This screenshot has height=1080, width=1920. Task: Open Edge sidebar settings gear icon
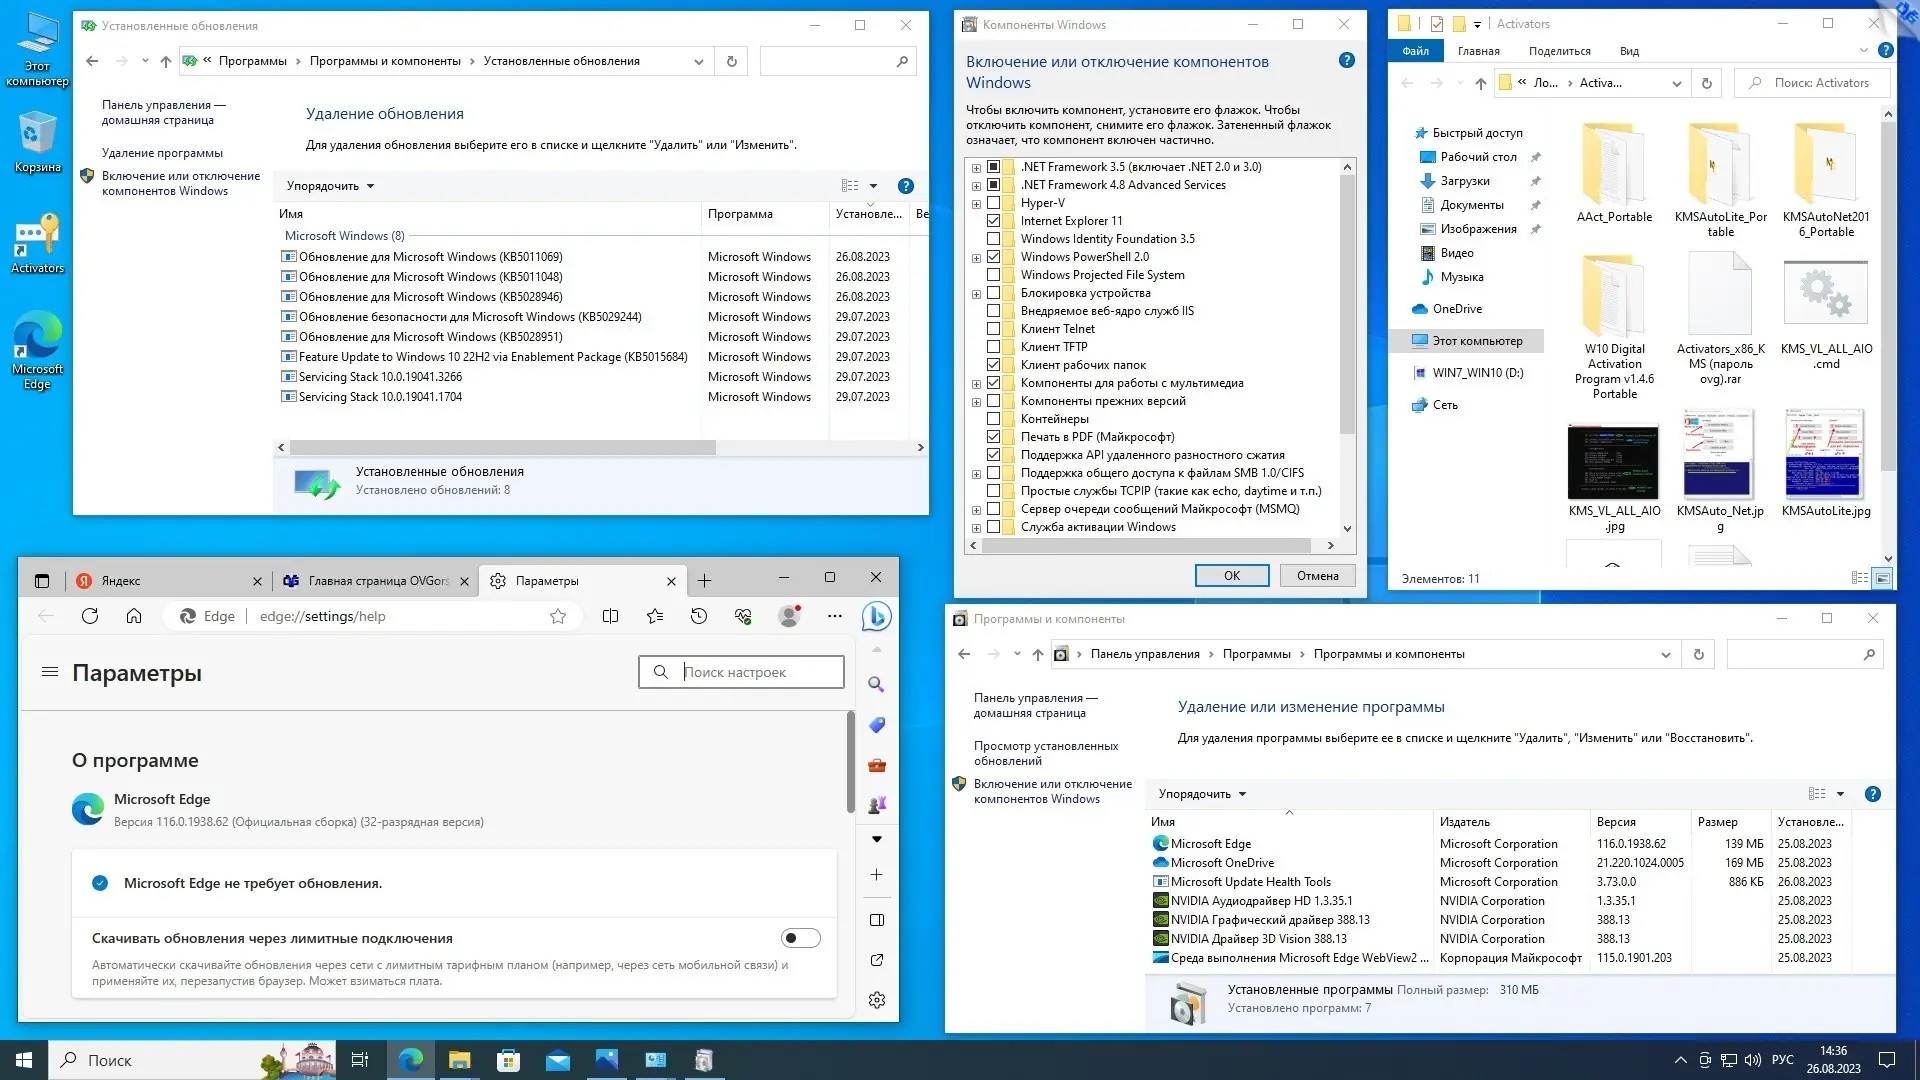(x=877, y=1000)
